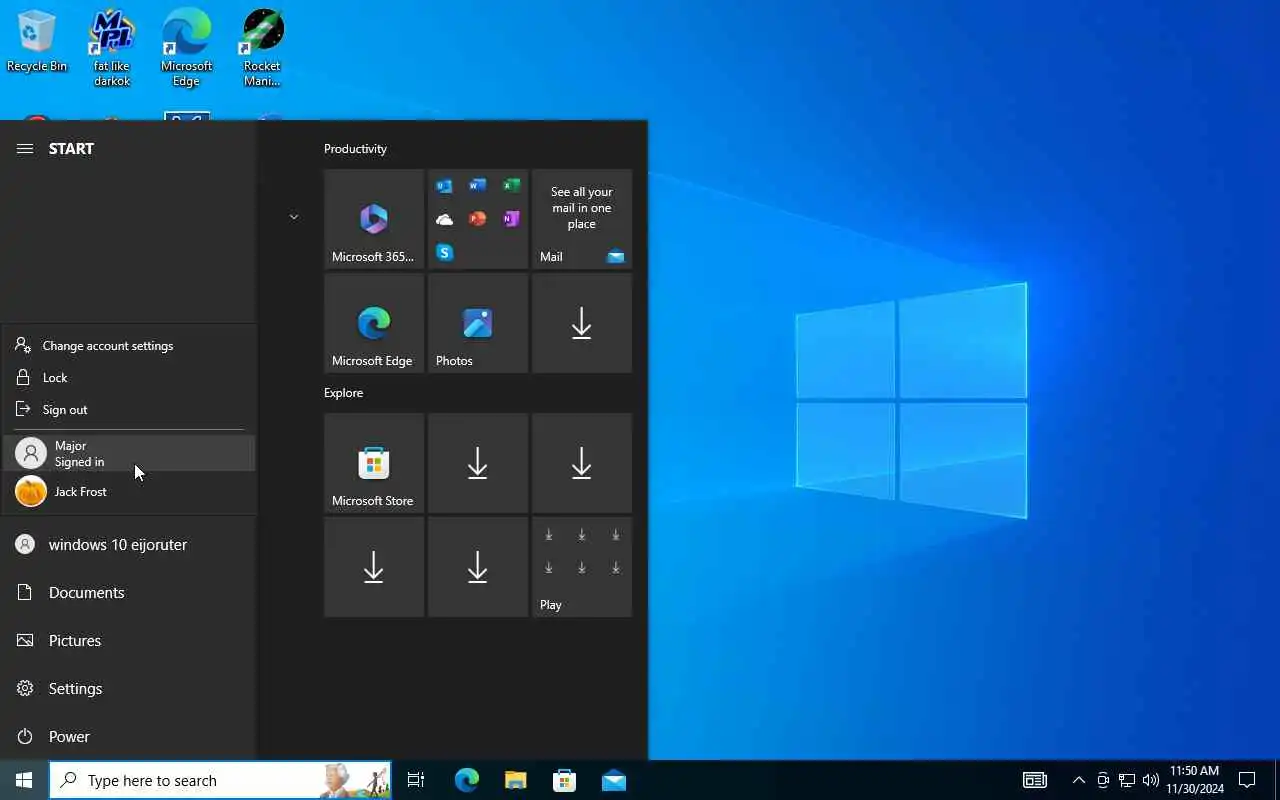Open the 'windows 10 eijoruter' account menu
The height and width of the screenshot is (800, 1280).
pos(128,544)
